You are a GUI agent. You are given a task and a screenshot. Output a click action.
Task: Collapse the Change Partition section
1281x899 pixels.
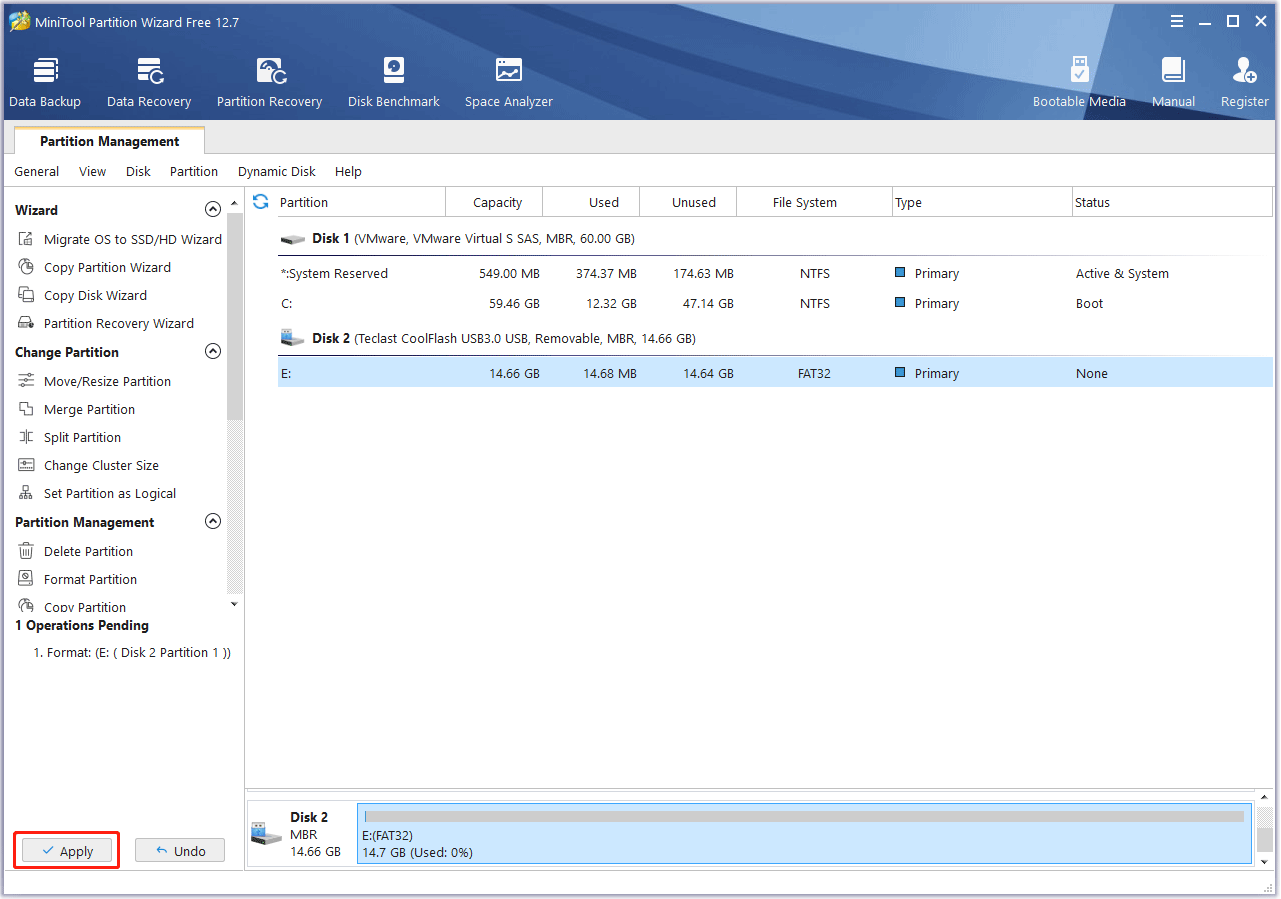pos(212,352)
